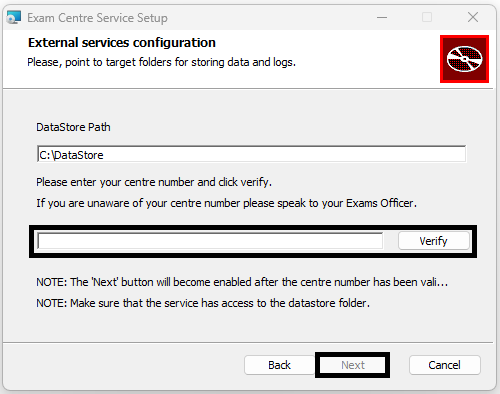Select the 'External services configuration' heading

click(x=122, y=43)
